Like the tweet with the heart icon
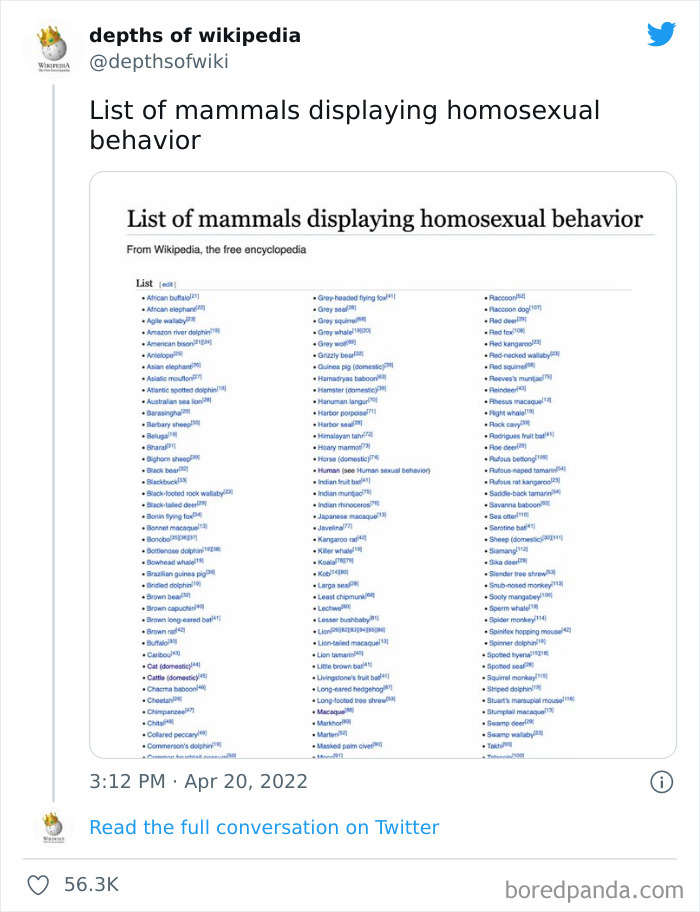This screenshot has width=700, height=912. [x=40, y=884]
